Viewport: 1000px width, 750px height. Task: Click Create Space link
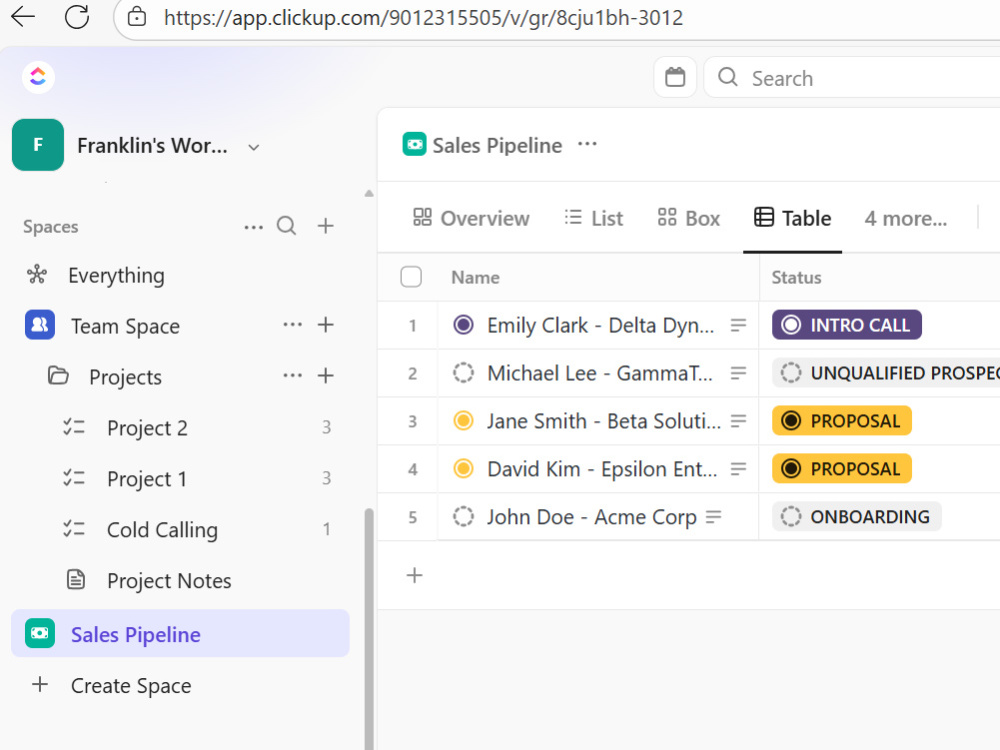(x=131, y=686)
